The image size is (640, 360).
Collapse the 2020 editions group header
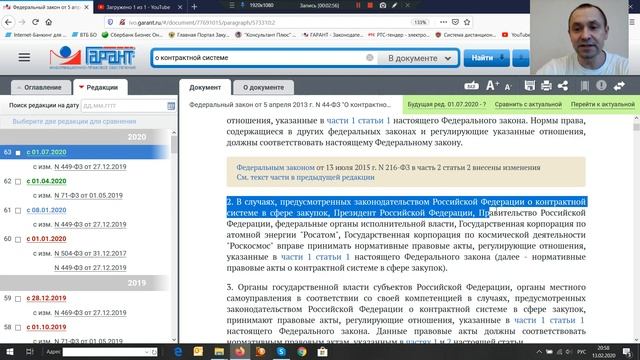[x=84, y=137]
